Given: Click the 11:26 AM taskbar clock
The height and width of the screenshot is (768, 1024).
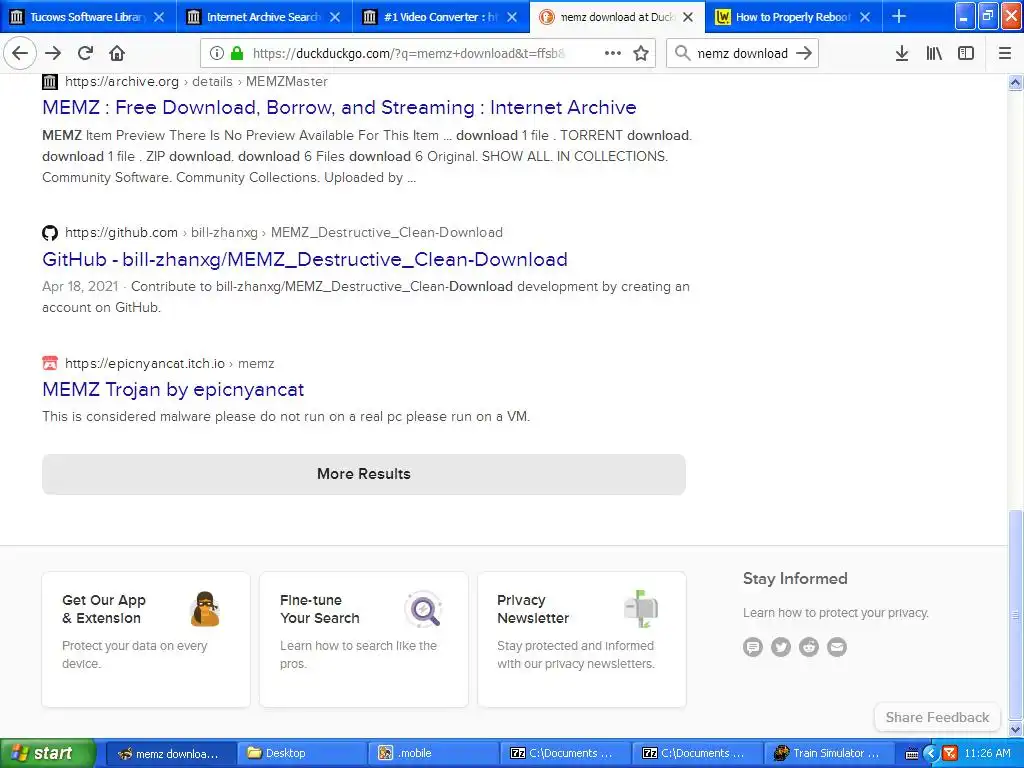Looking at the screenshot, I should tap(987, 753).
